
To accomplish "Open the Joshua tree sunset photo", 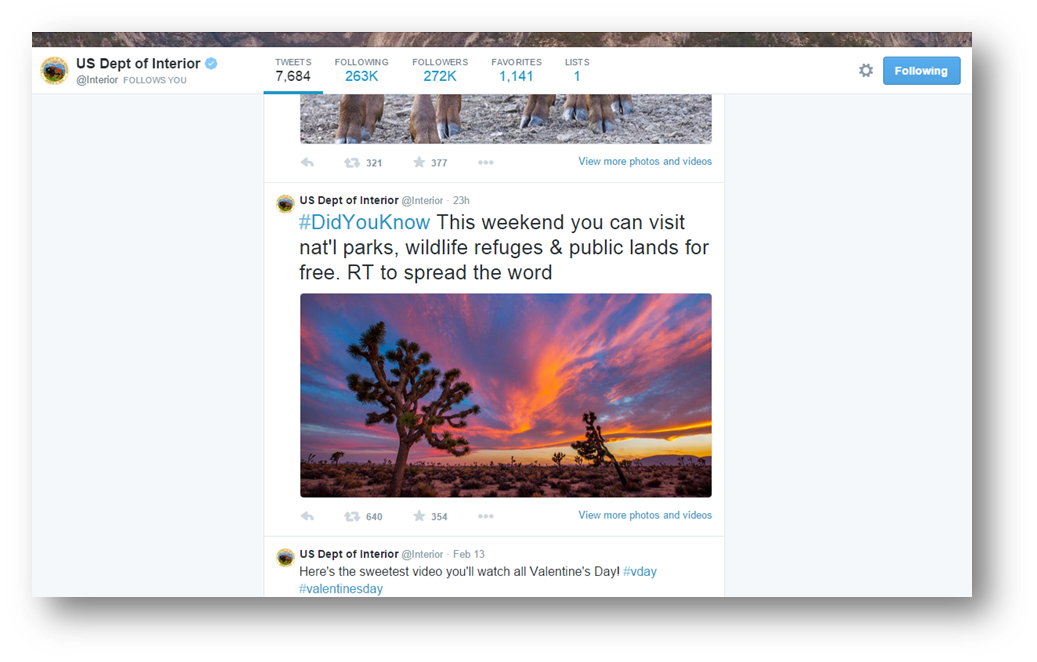I will click(506, 395).
